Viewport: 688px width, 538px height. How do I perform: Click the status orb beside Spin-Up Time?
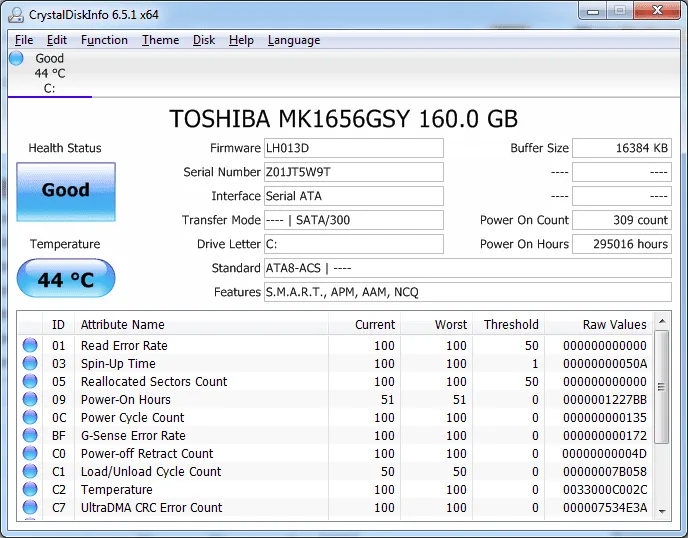(x=31, y=364)
